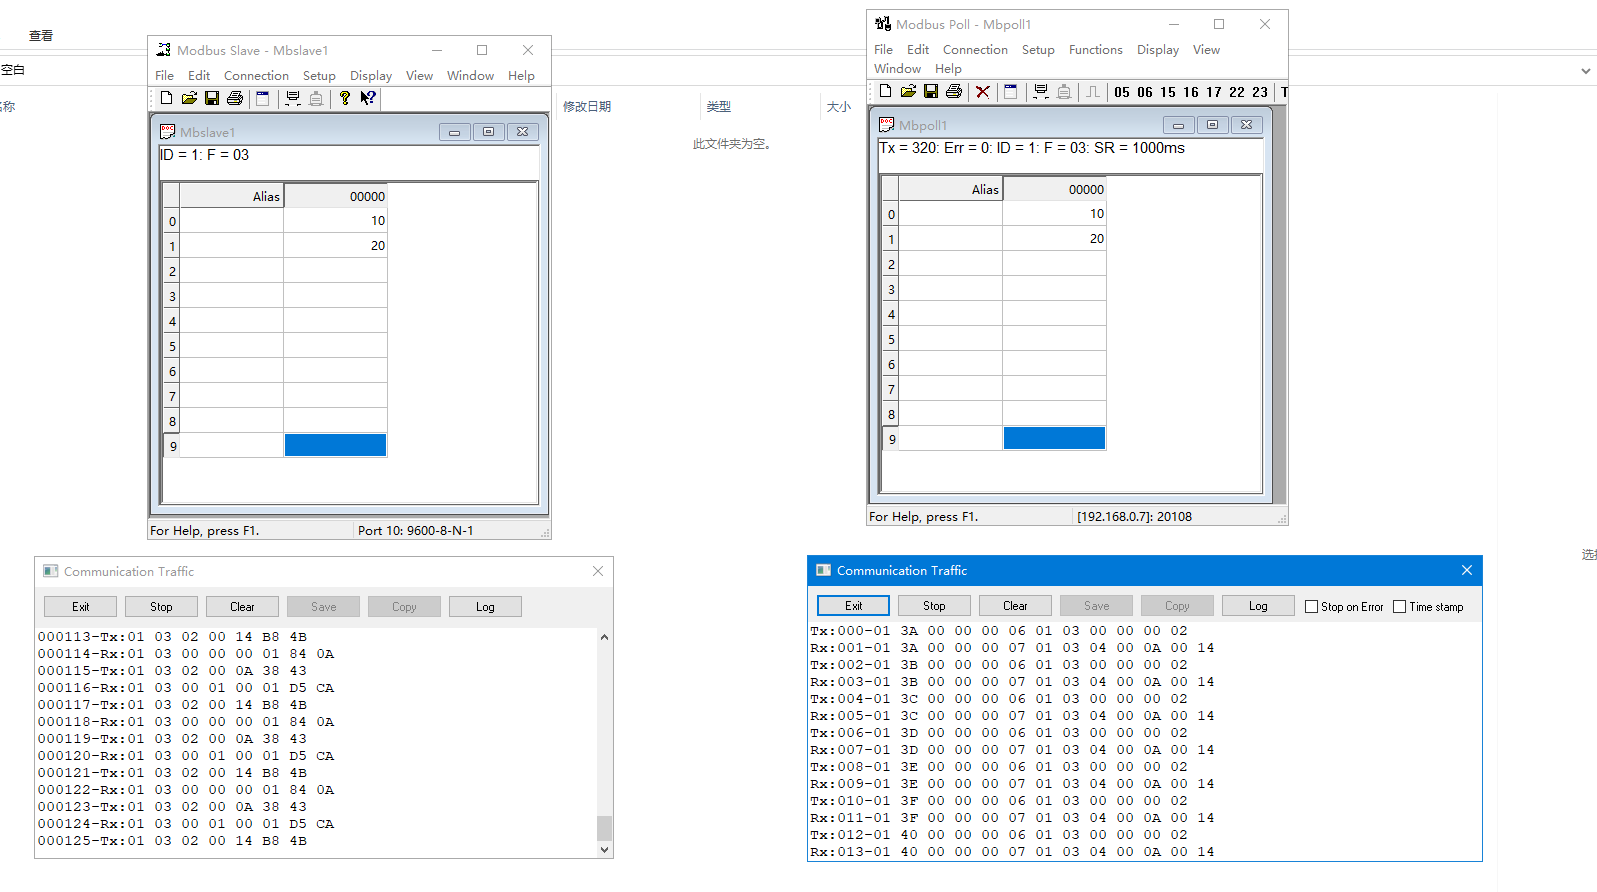Screen dimensions: 1597x892
Task: Click Save floppy icon in Modbus Slave toolbar
Action: [x=212, y=98]
